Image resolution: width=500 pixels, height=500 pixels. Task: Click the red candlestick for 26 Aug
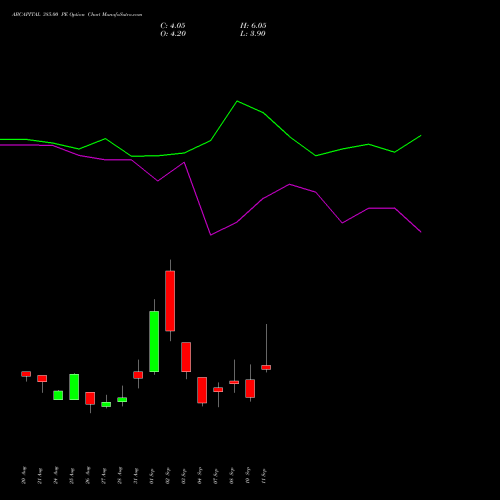[x=90, y=398]
